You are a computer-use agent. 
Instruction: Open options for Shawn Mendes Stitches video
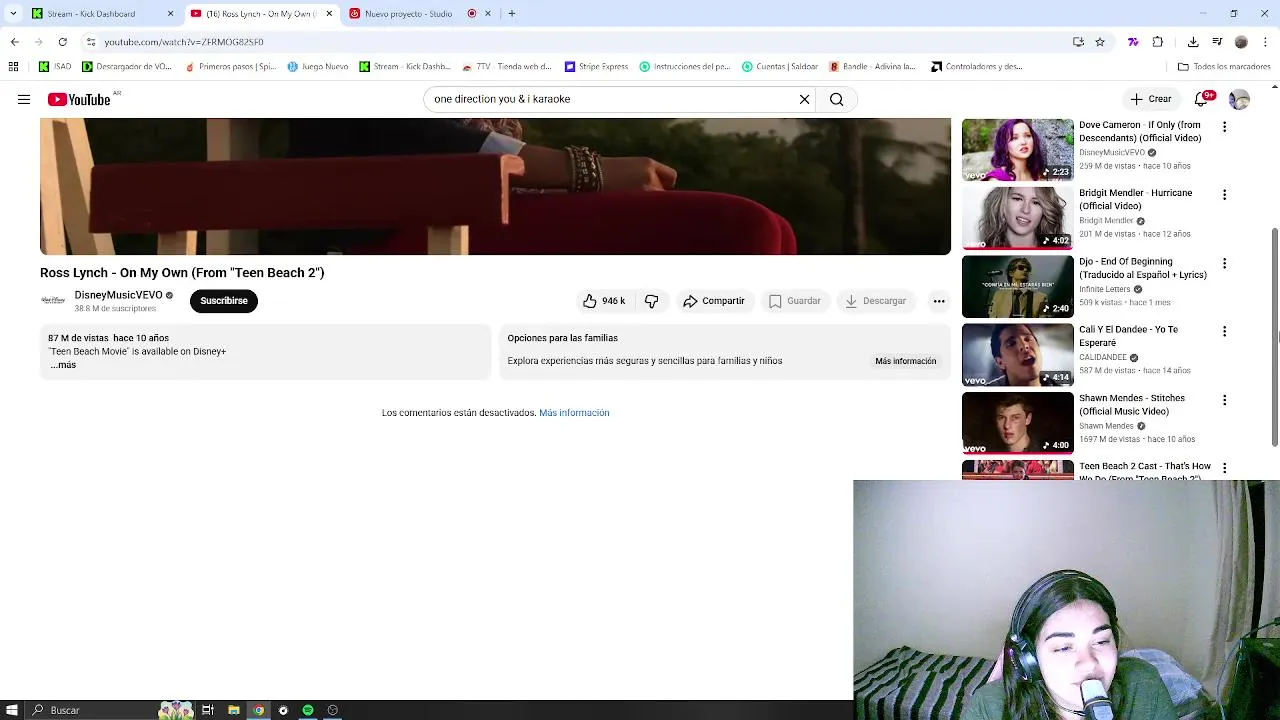pos(1224,400)
